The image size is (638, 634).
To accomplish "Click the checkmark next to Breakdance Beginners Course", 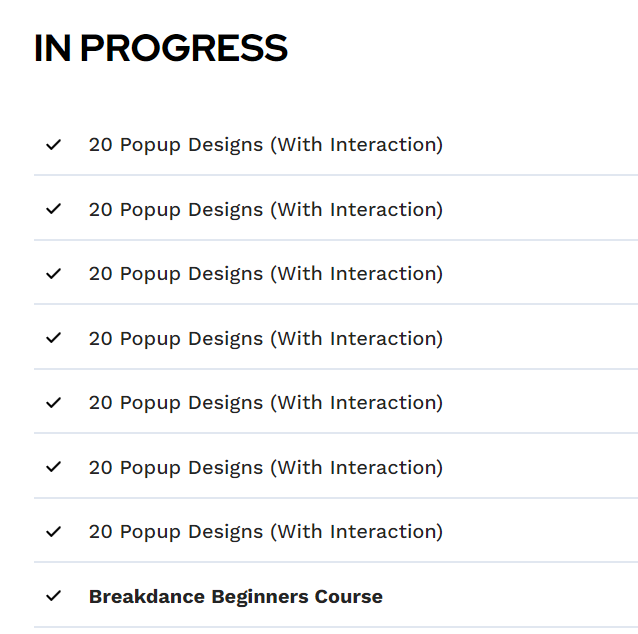I will [54, 596].
